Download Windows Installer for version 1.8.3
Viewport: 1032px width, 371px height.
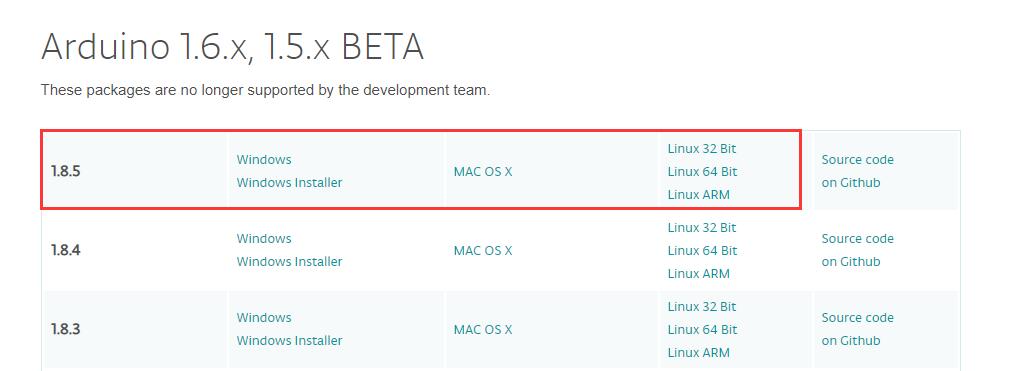click(x=290, y=341)
